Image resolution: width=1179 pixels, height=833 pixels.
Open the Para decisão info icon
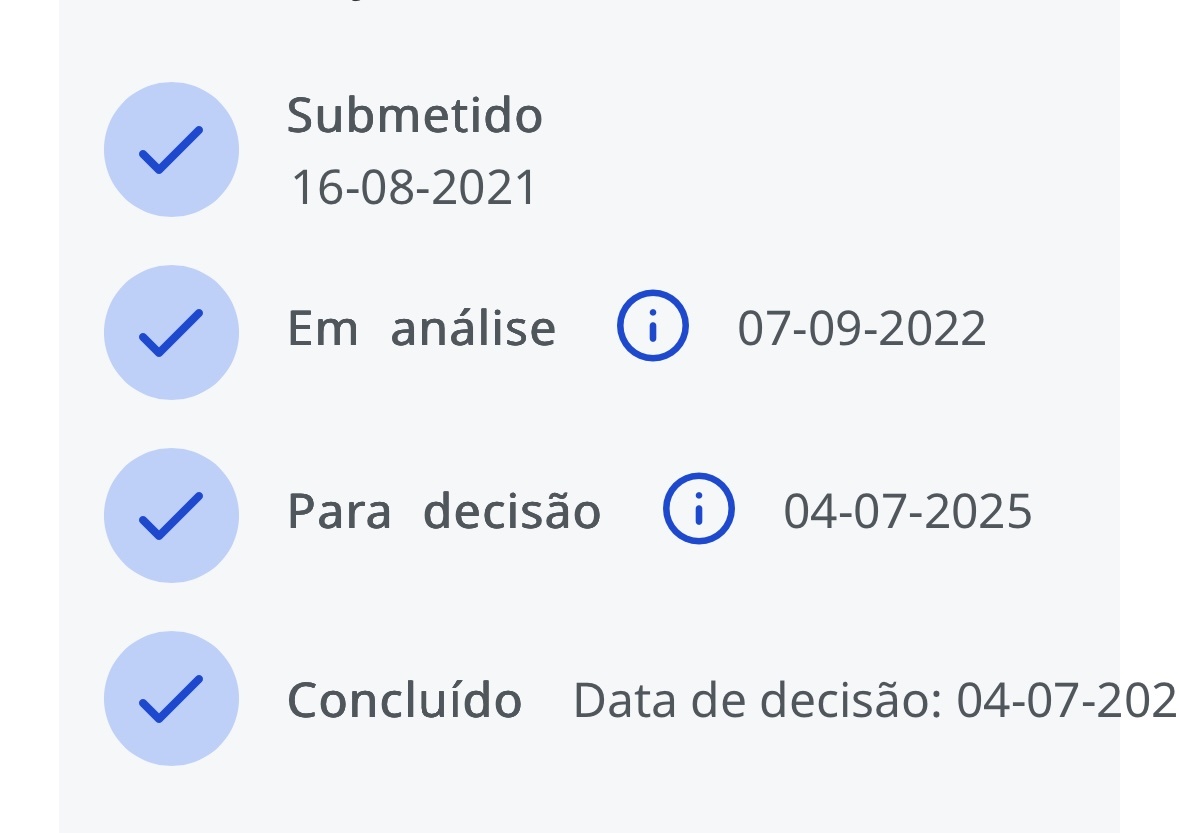pos(699,509)
